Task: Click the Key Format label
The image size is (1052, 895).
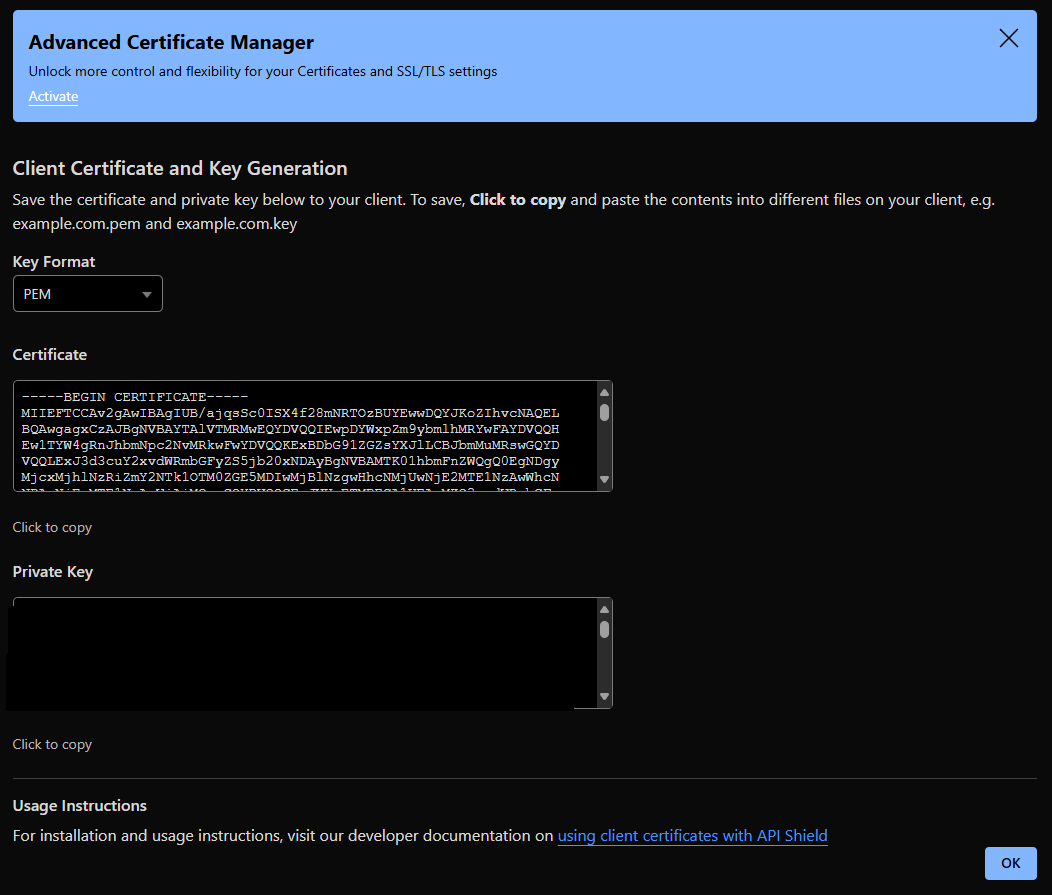Action: coord(54,262)
